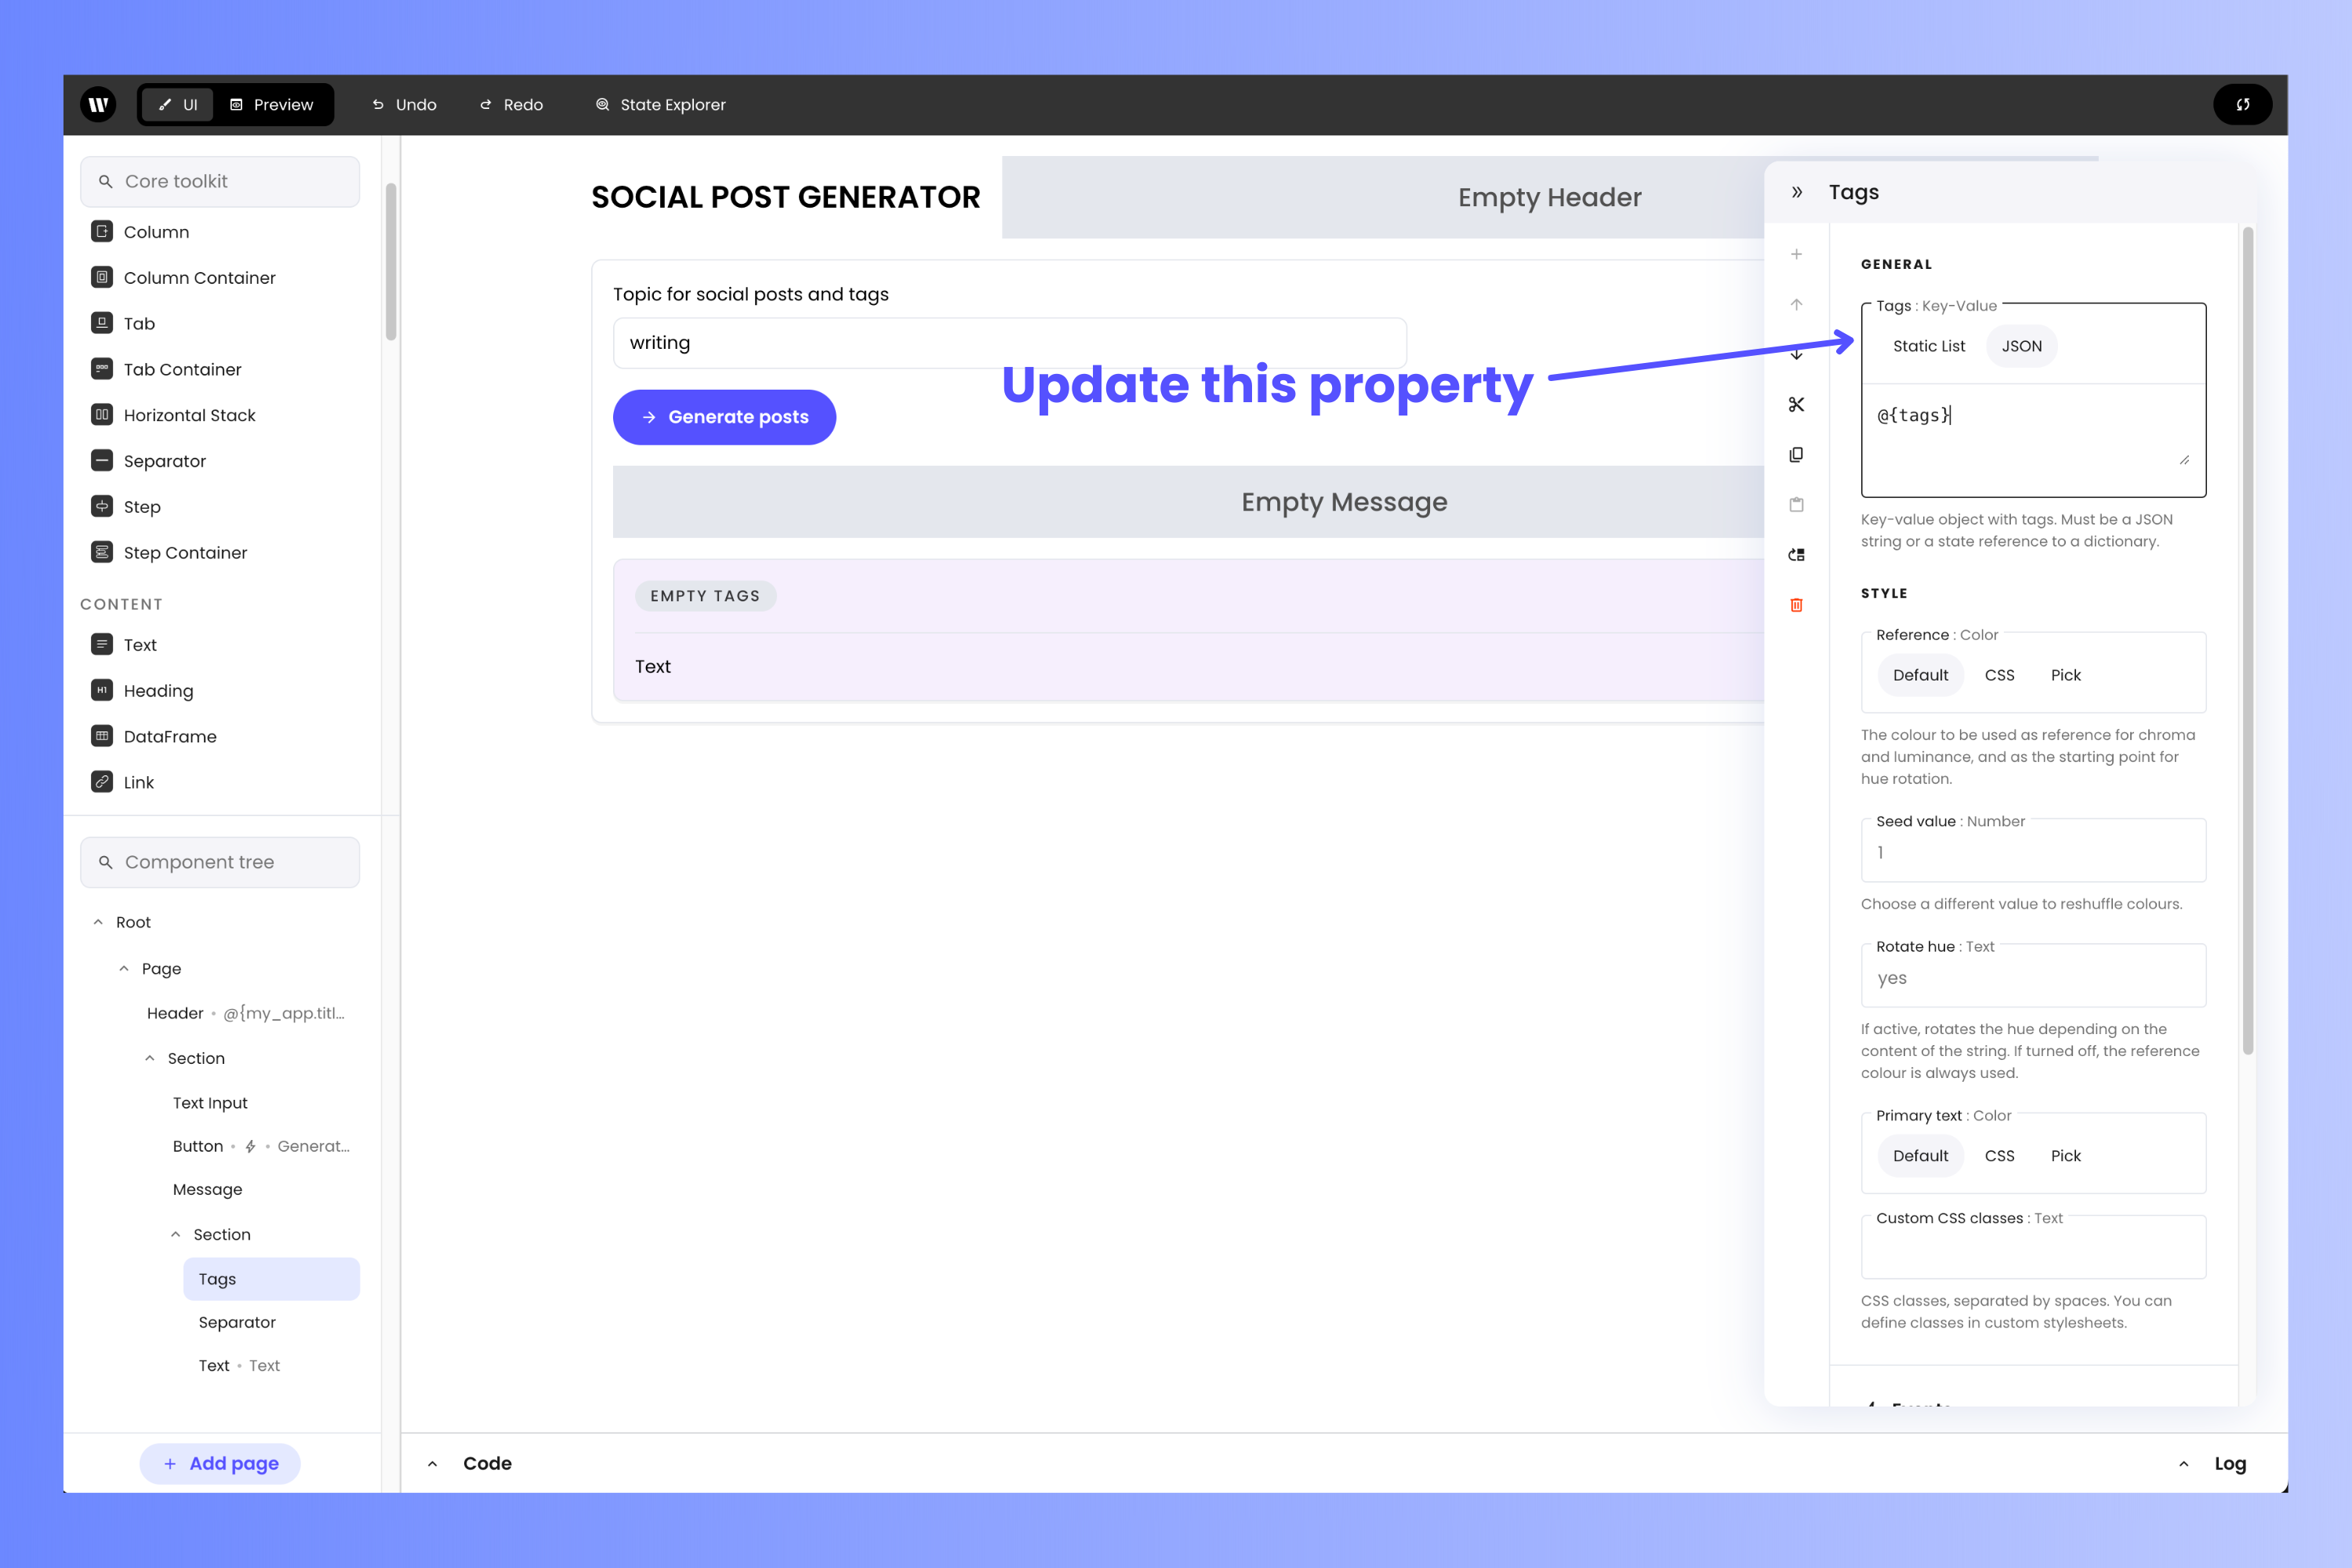Select the Default swatch for Reference color
2352x1568 pixels.
tap(1919, 675)
